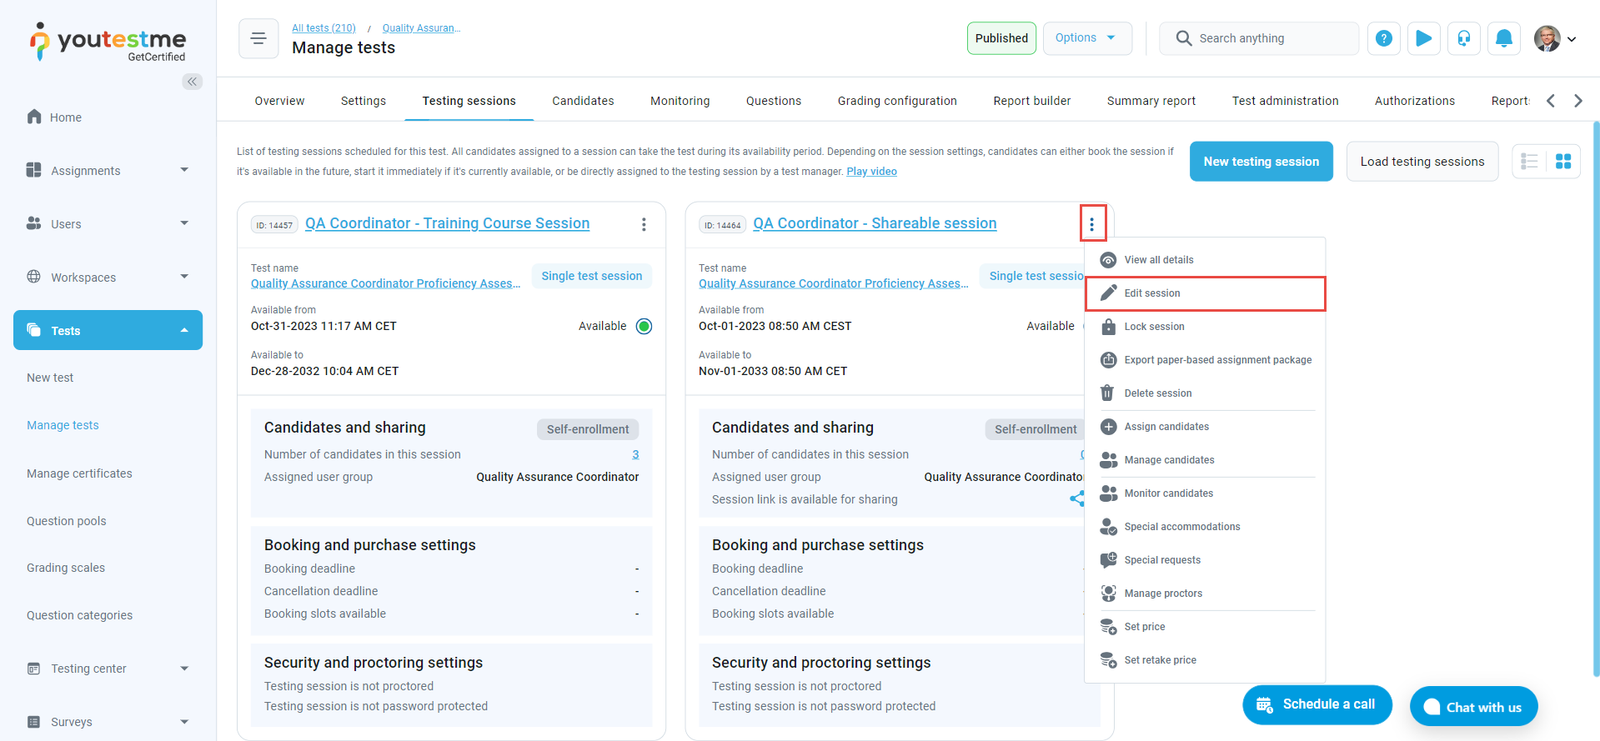The width and height of the screenshot is (1600, 741).
Task: Click the share icon for session link
Action: 1076,498
